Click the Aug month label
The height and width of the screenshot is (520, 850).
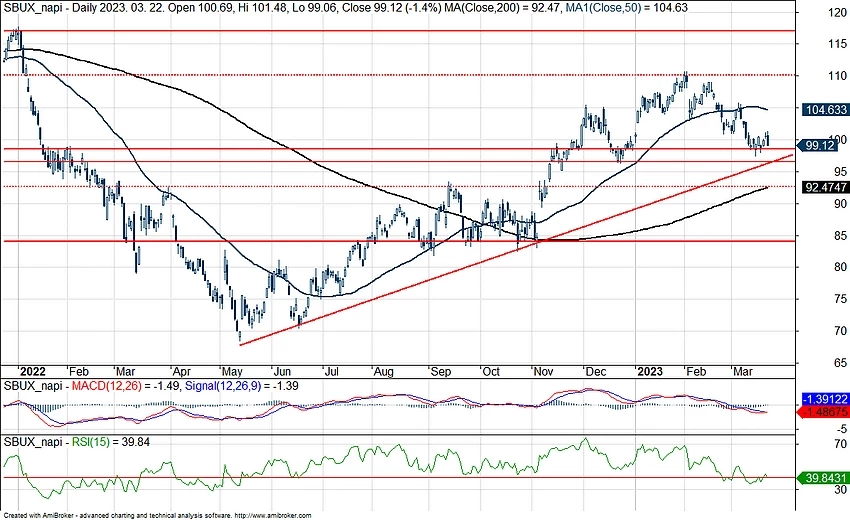(x=384, y=372)
